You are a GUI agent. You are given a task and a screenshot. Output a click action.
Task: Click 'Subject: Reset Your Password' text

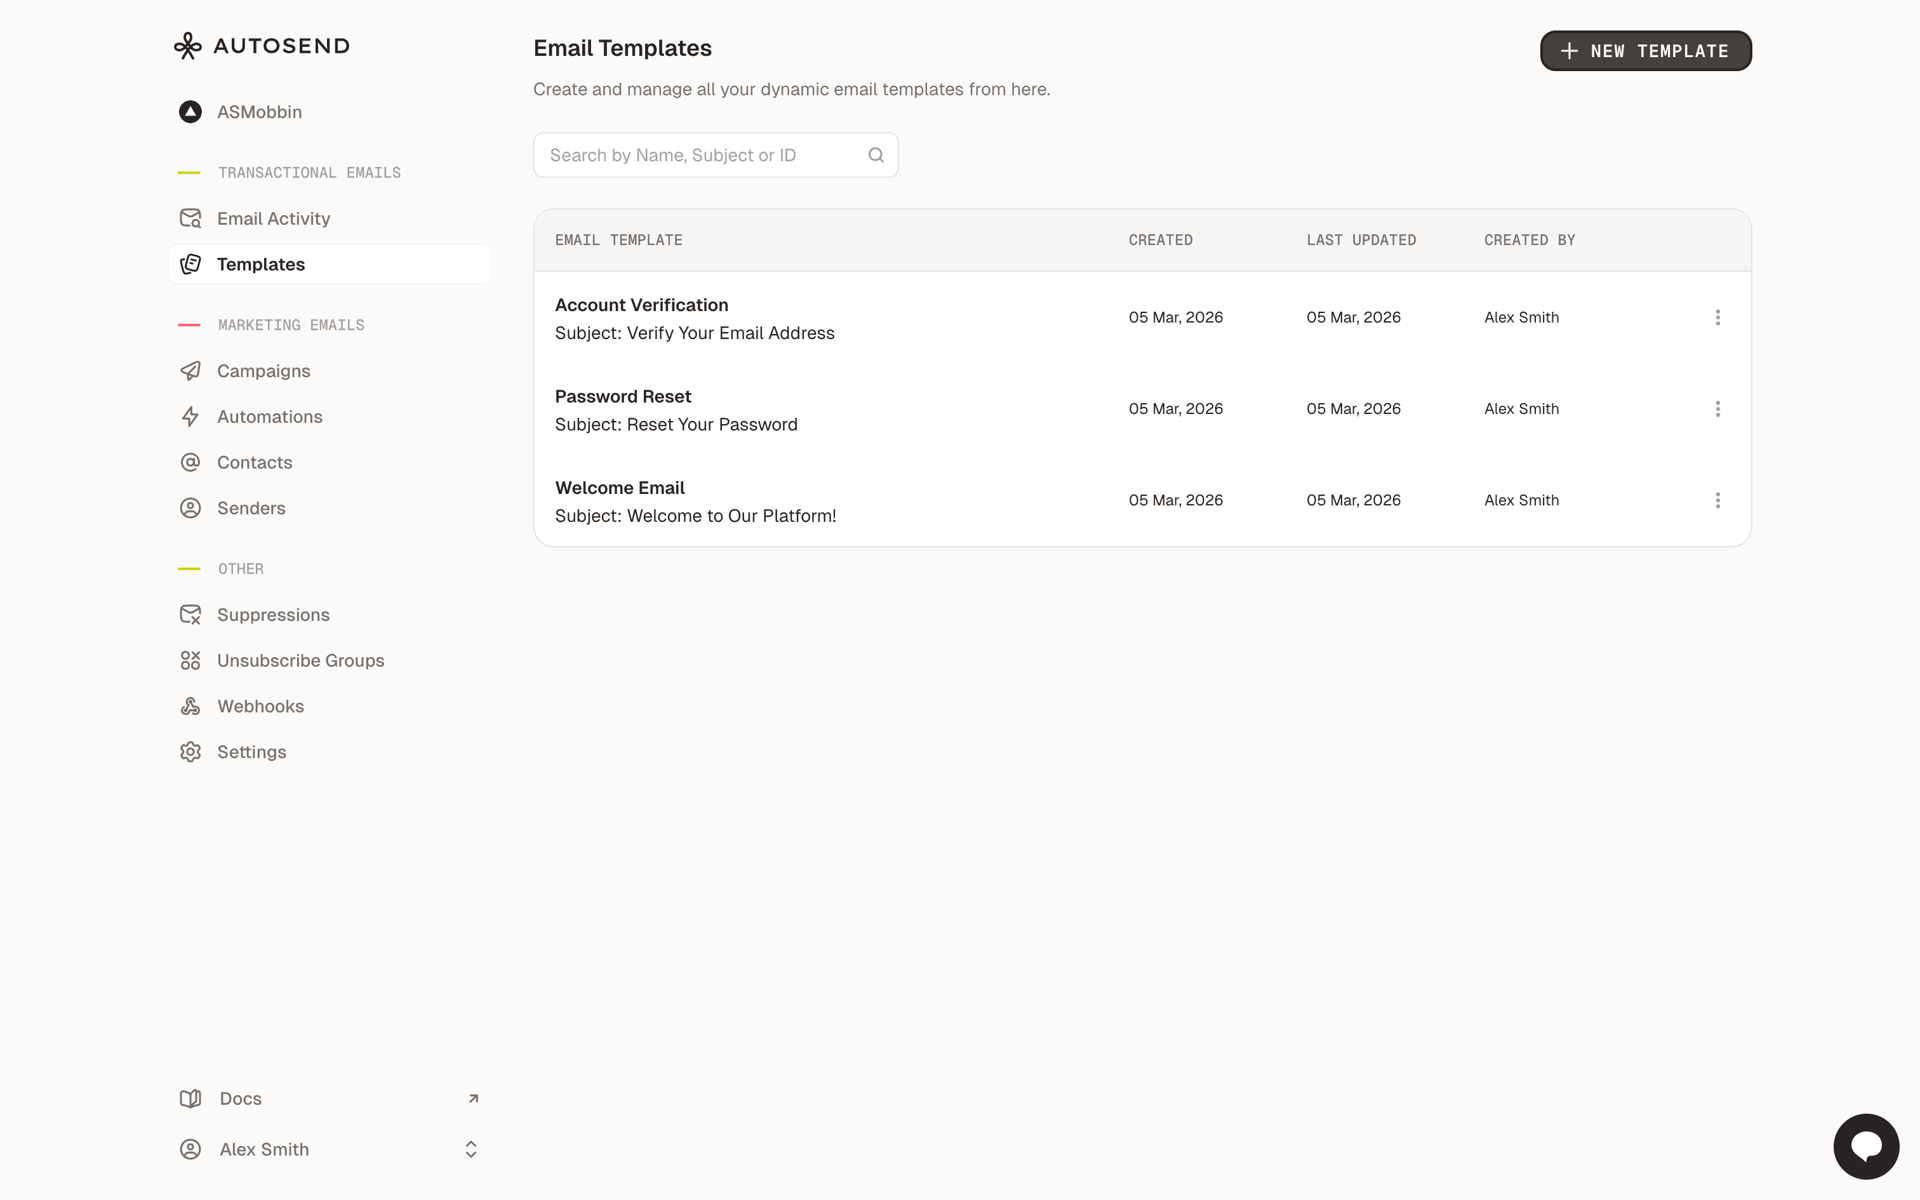[676, 425]
